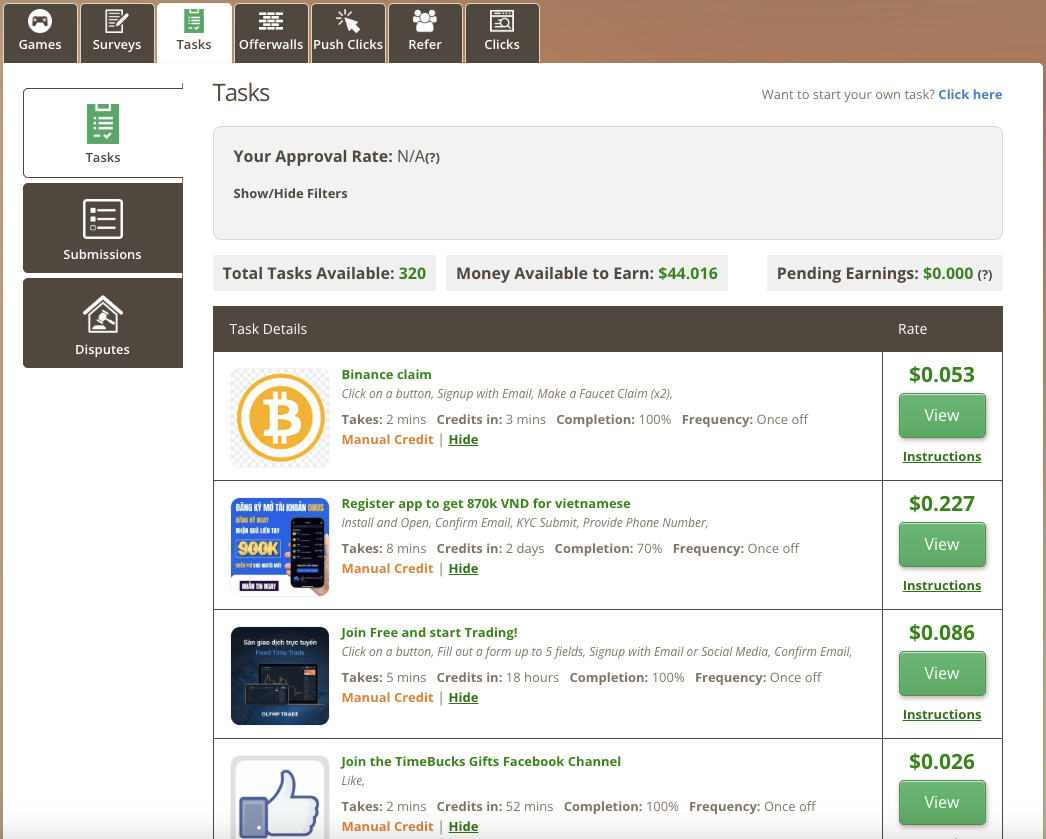
Task: Select the Offerwalls brick wall icon
Action: tap(270, 21)
